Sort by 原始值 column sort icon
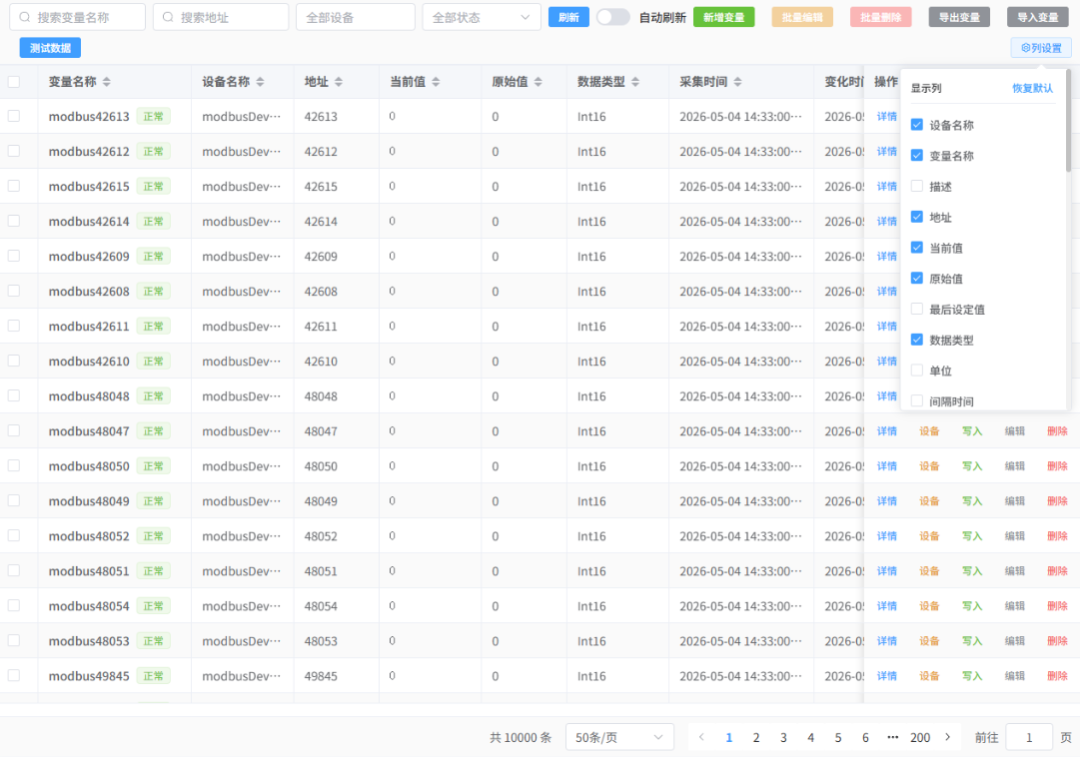 point(539,82)
